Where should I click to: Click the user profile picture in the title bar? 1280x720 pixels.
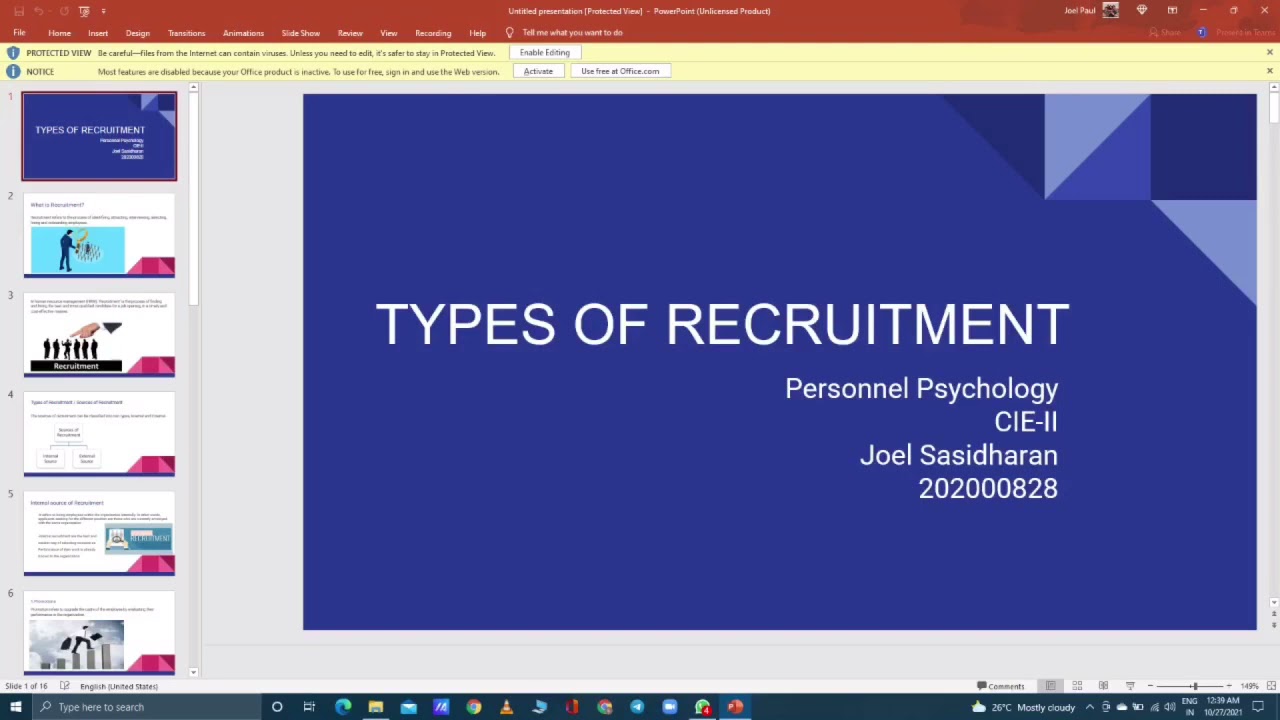1111,11
